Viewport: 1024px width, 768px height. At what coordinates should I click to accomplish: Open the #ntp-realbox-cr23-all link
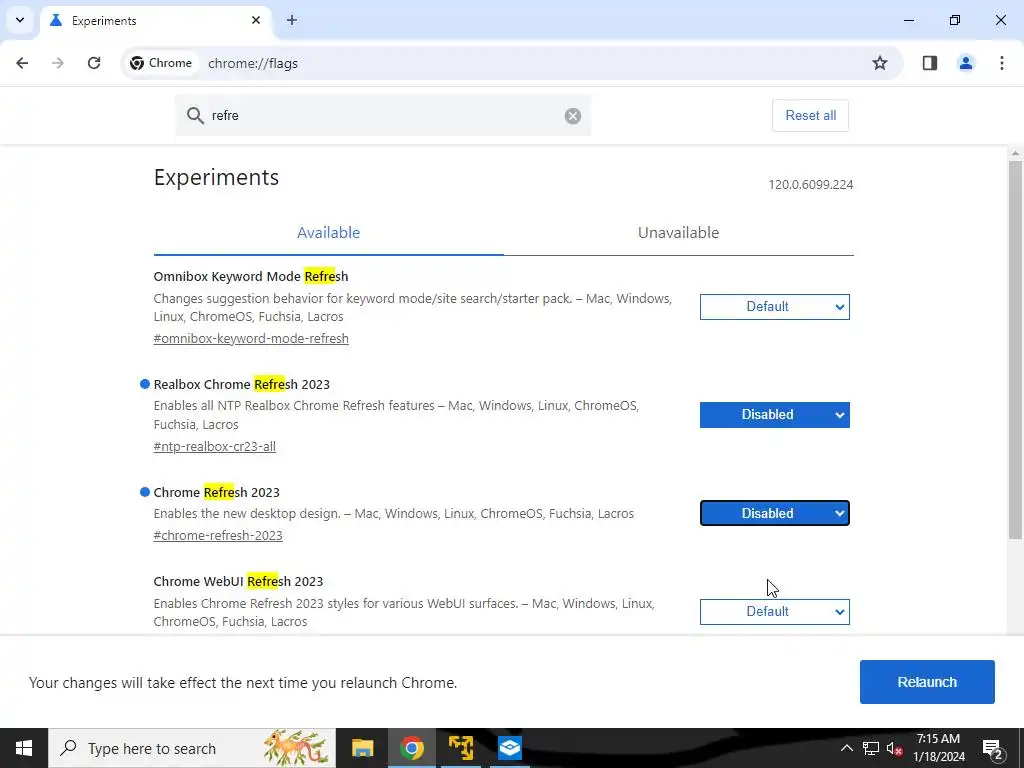click(x=214, y=447)
